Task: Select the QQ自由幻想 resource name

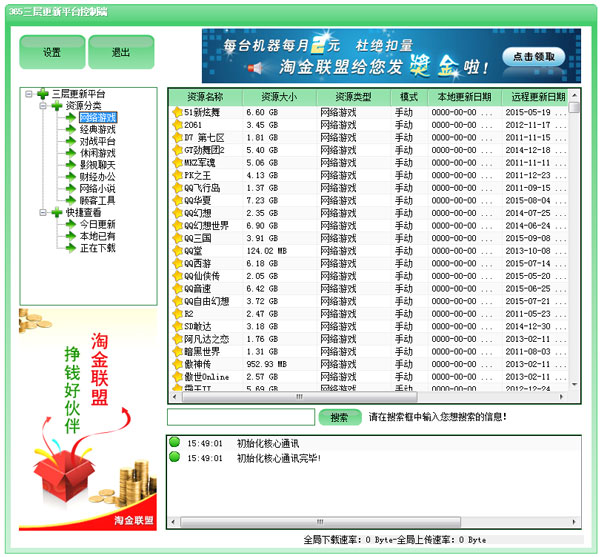Action: tap(207, 301)
